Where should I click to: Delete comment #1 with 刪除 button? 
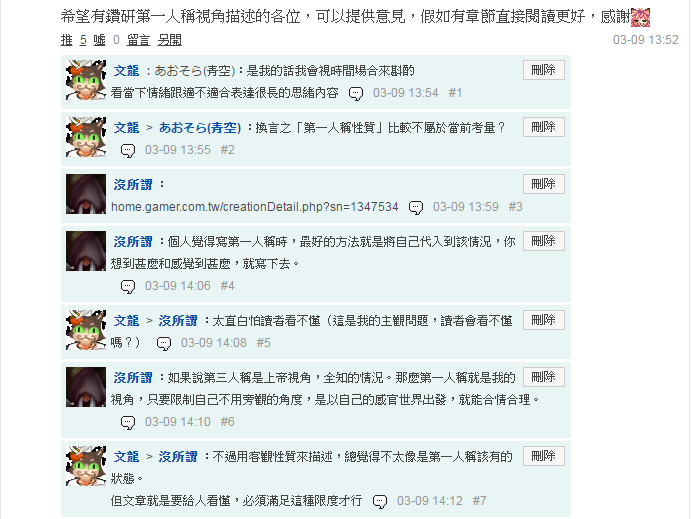[544, 70]
